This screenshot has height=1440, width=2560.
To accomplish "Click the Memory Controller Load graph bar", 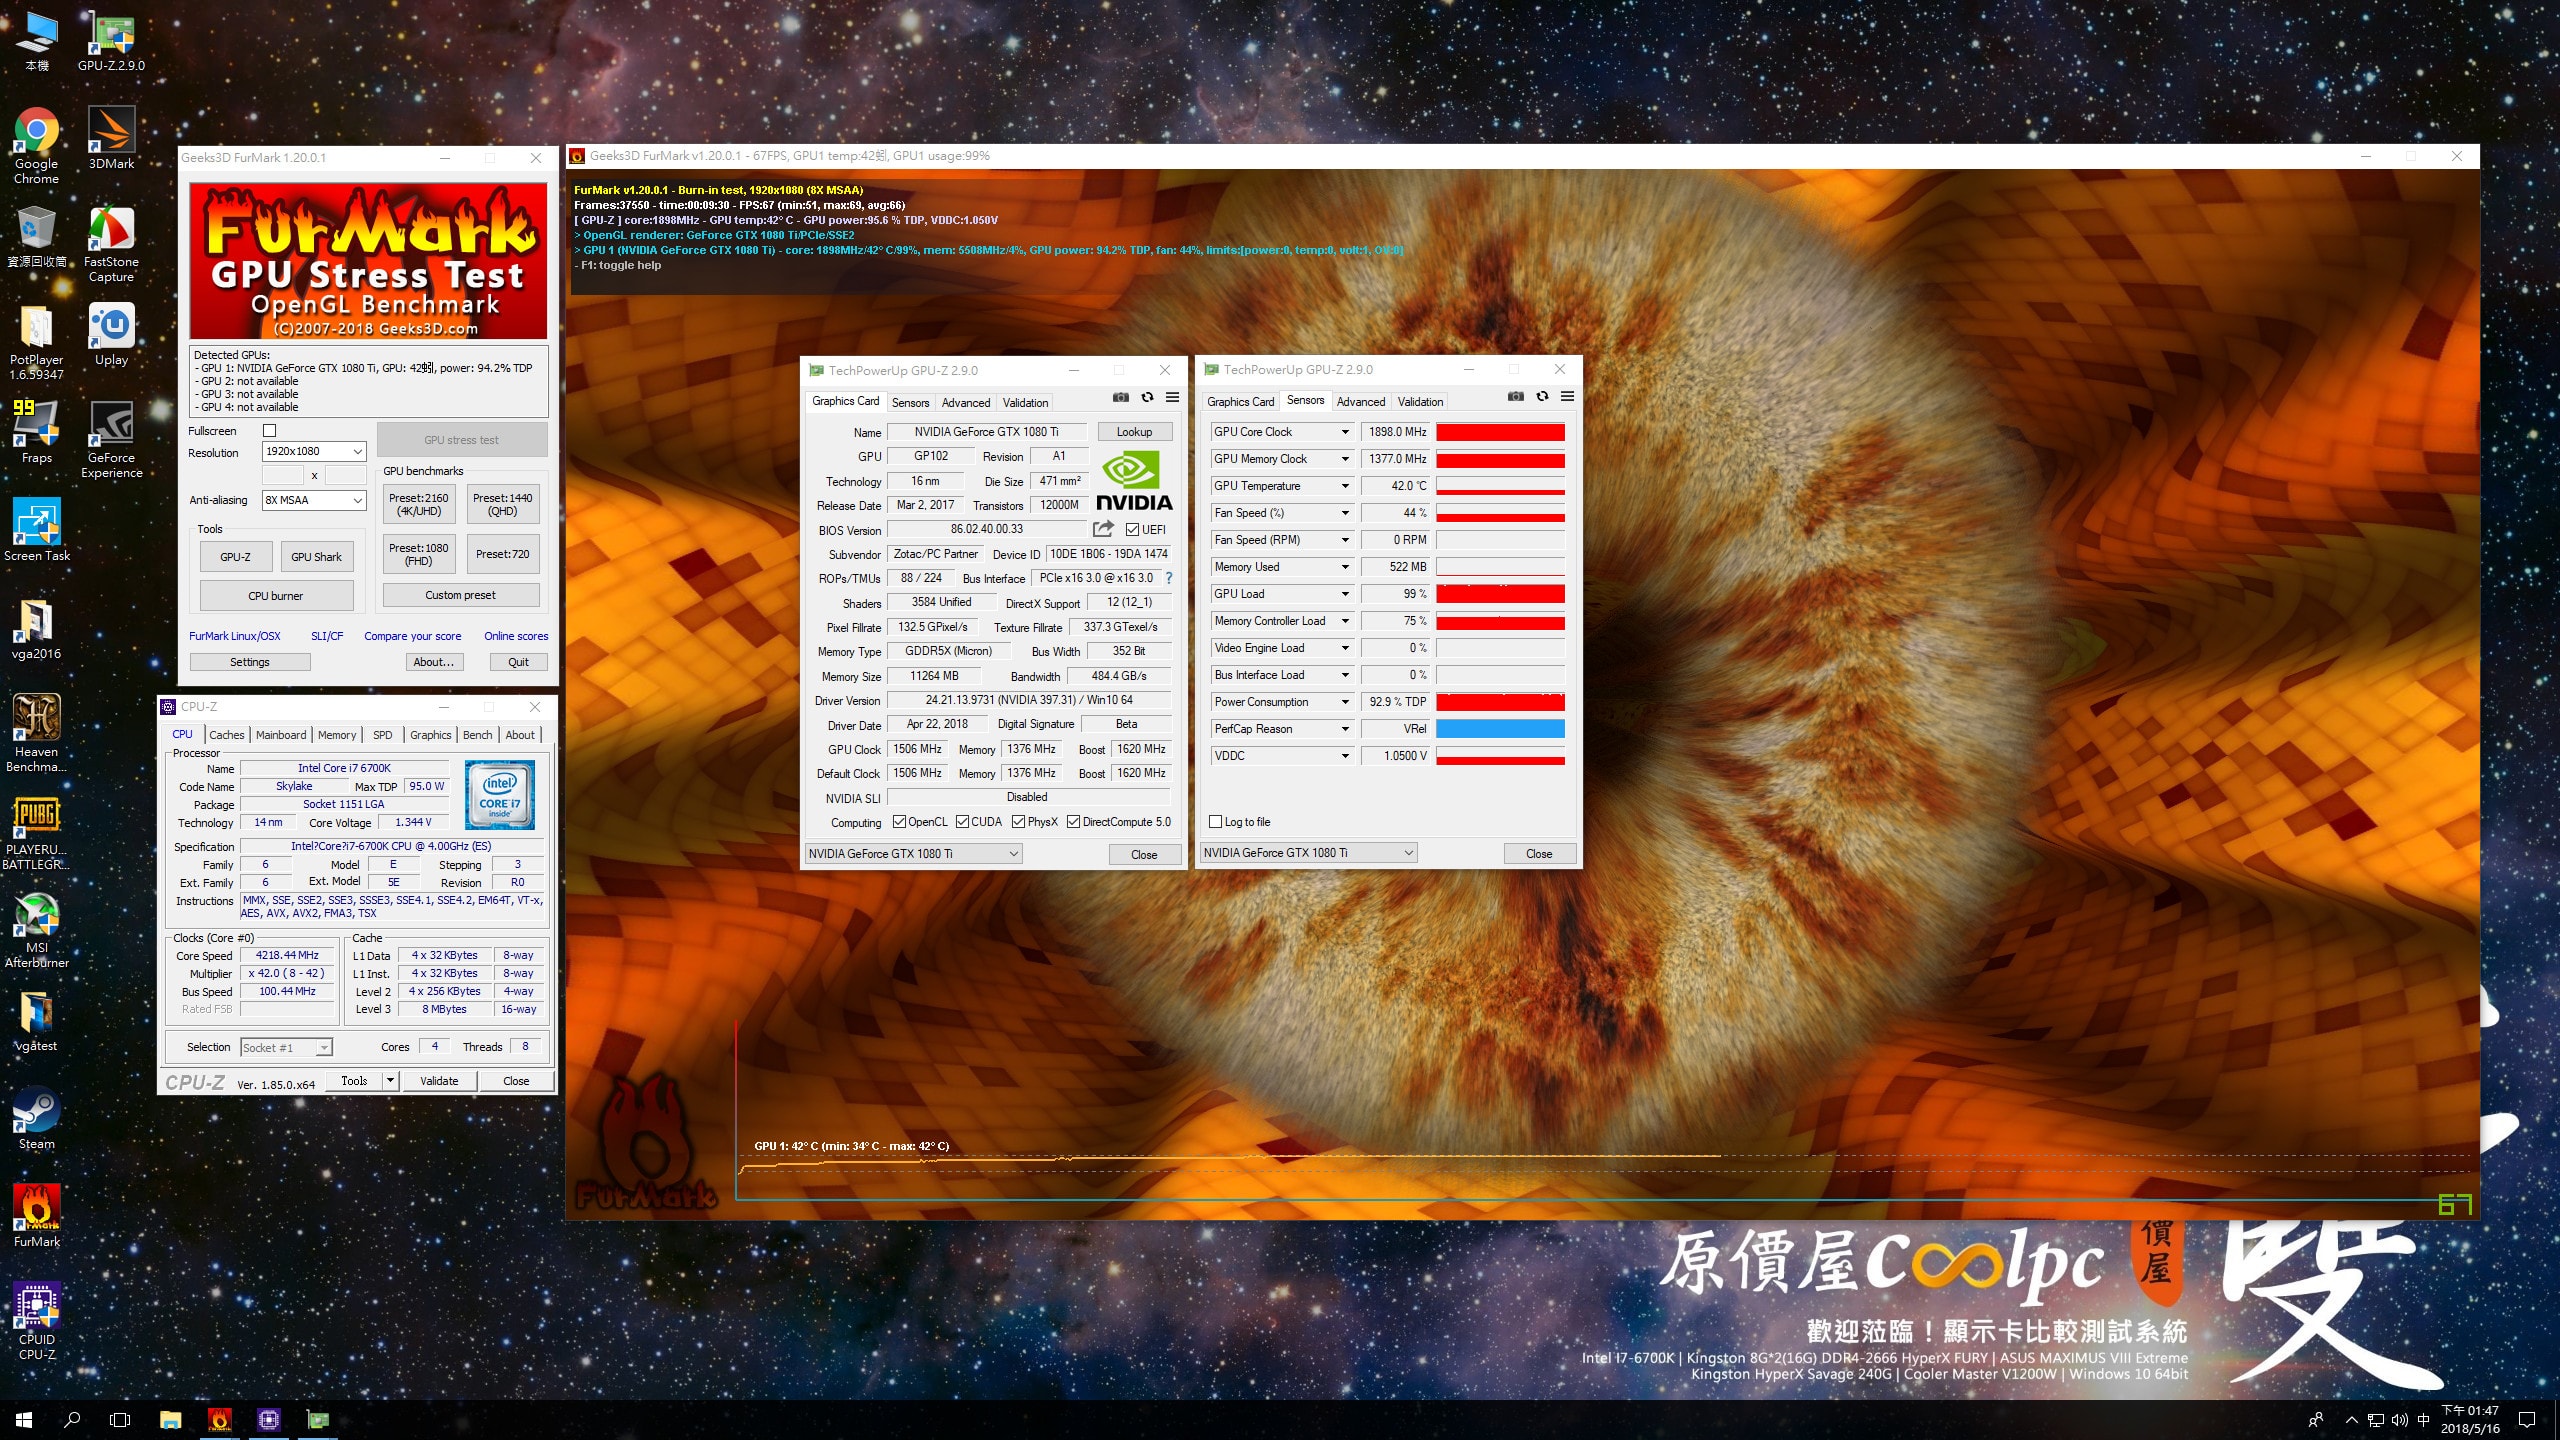I will pos(1500,621).
